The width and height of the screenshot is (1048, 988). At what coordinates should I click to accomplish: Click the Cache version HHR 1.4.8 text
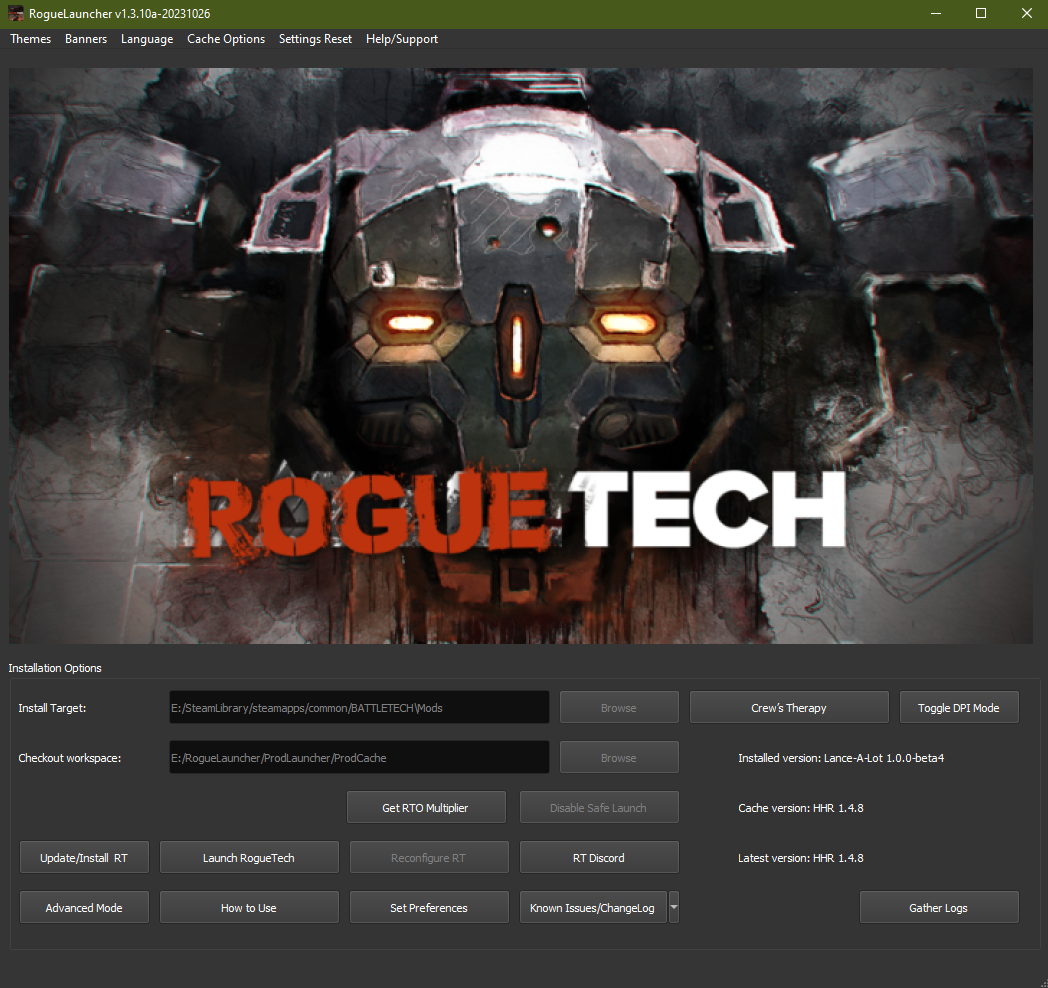[801, 808]
